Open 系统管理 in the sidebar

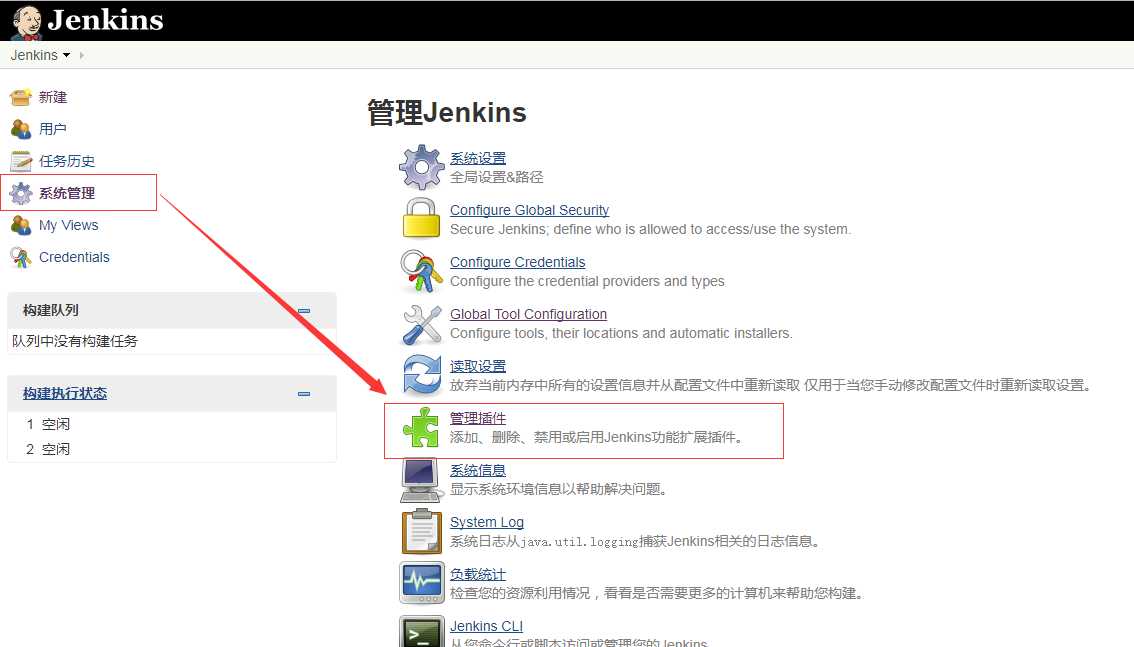(x=67, y=193)
